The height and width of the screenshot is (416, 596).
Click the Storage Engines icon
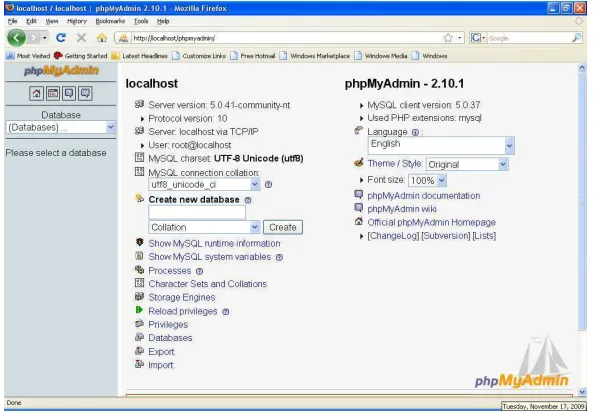(x=139, y=296)
